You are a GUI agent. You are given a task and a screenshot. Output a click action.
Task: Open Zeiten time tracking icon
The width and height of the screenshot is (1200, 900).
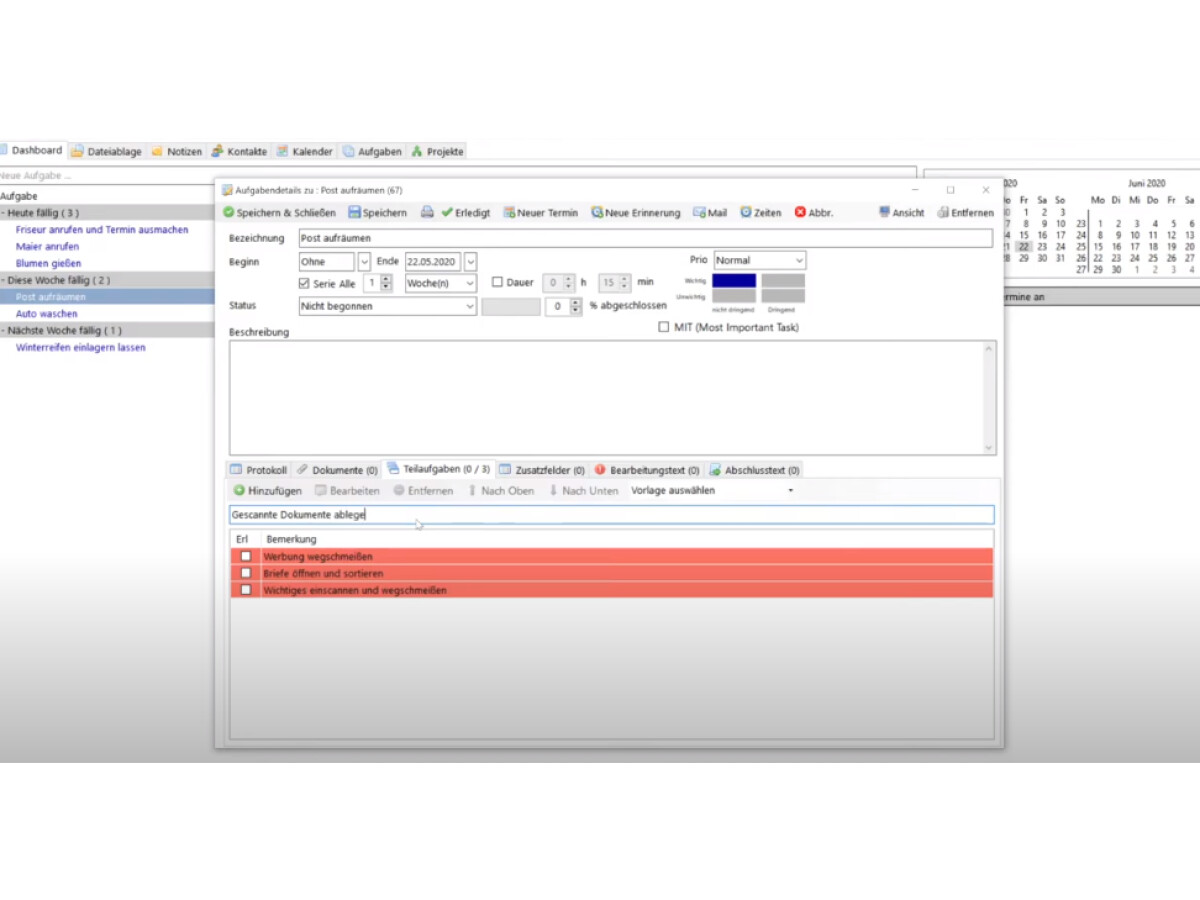tap(746, 213)
